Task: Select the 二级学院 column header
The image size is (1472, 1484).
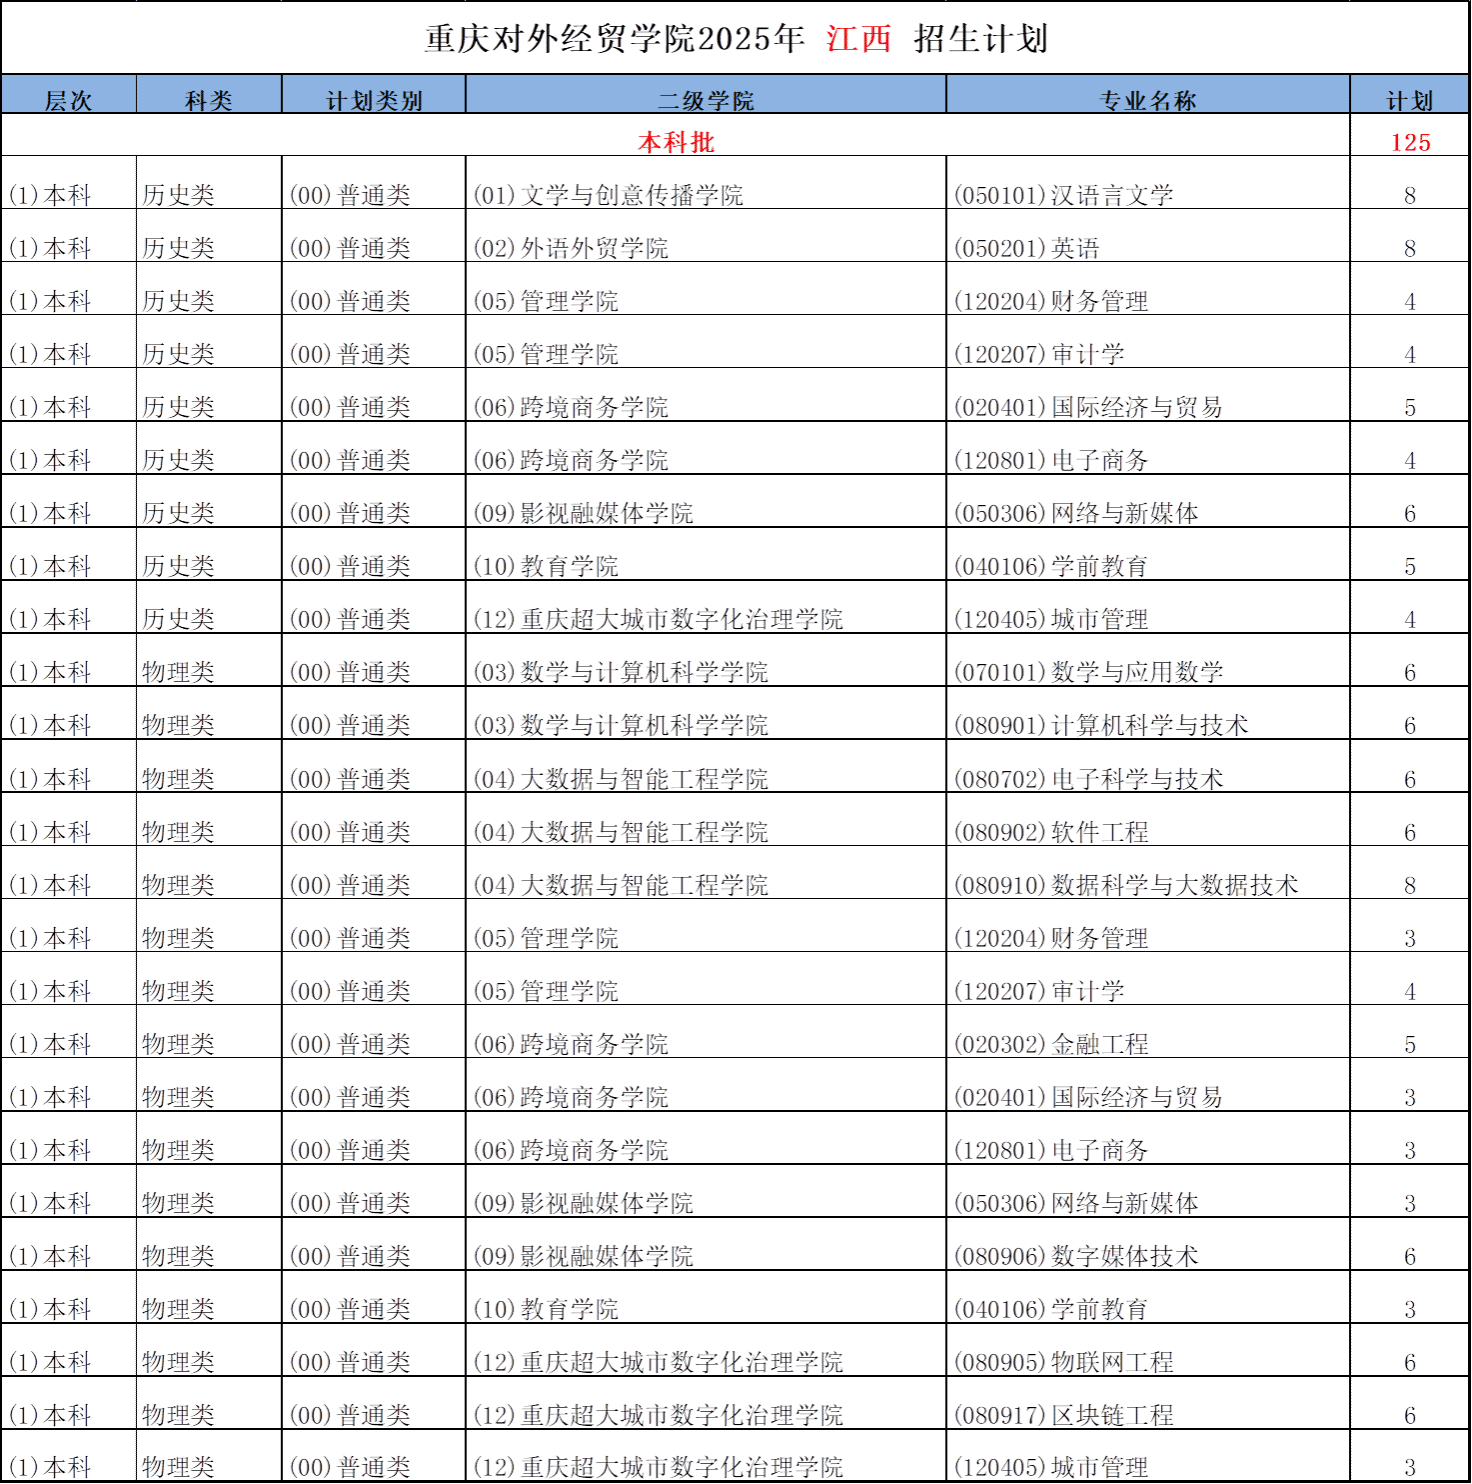Action: pos(705,100)
